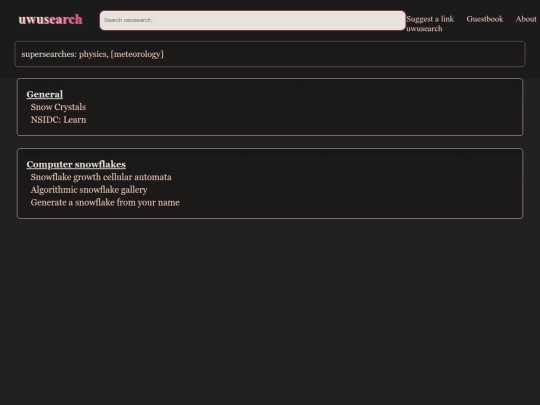Open the NSIDC: Learn link
This screenshot has width=540, height=405.
pos(59,120)
